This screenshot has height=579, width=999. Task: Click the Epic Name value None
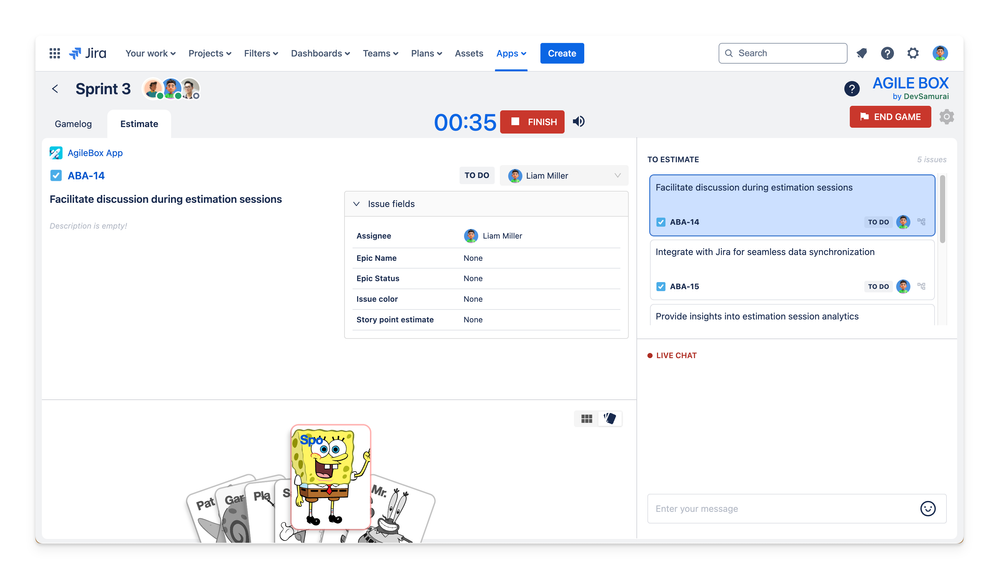point(473,258)
